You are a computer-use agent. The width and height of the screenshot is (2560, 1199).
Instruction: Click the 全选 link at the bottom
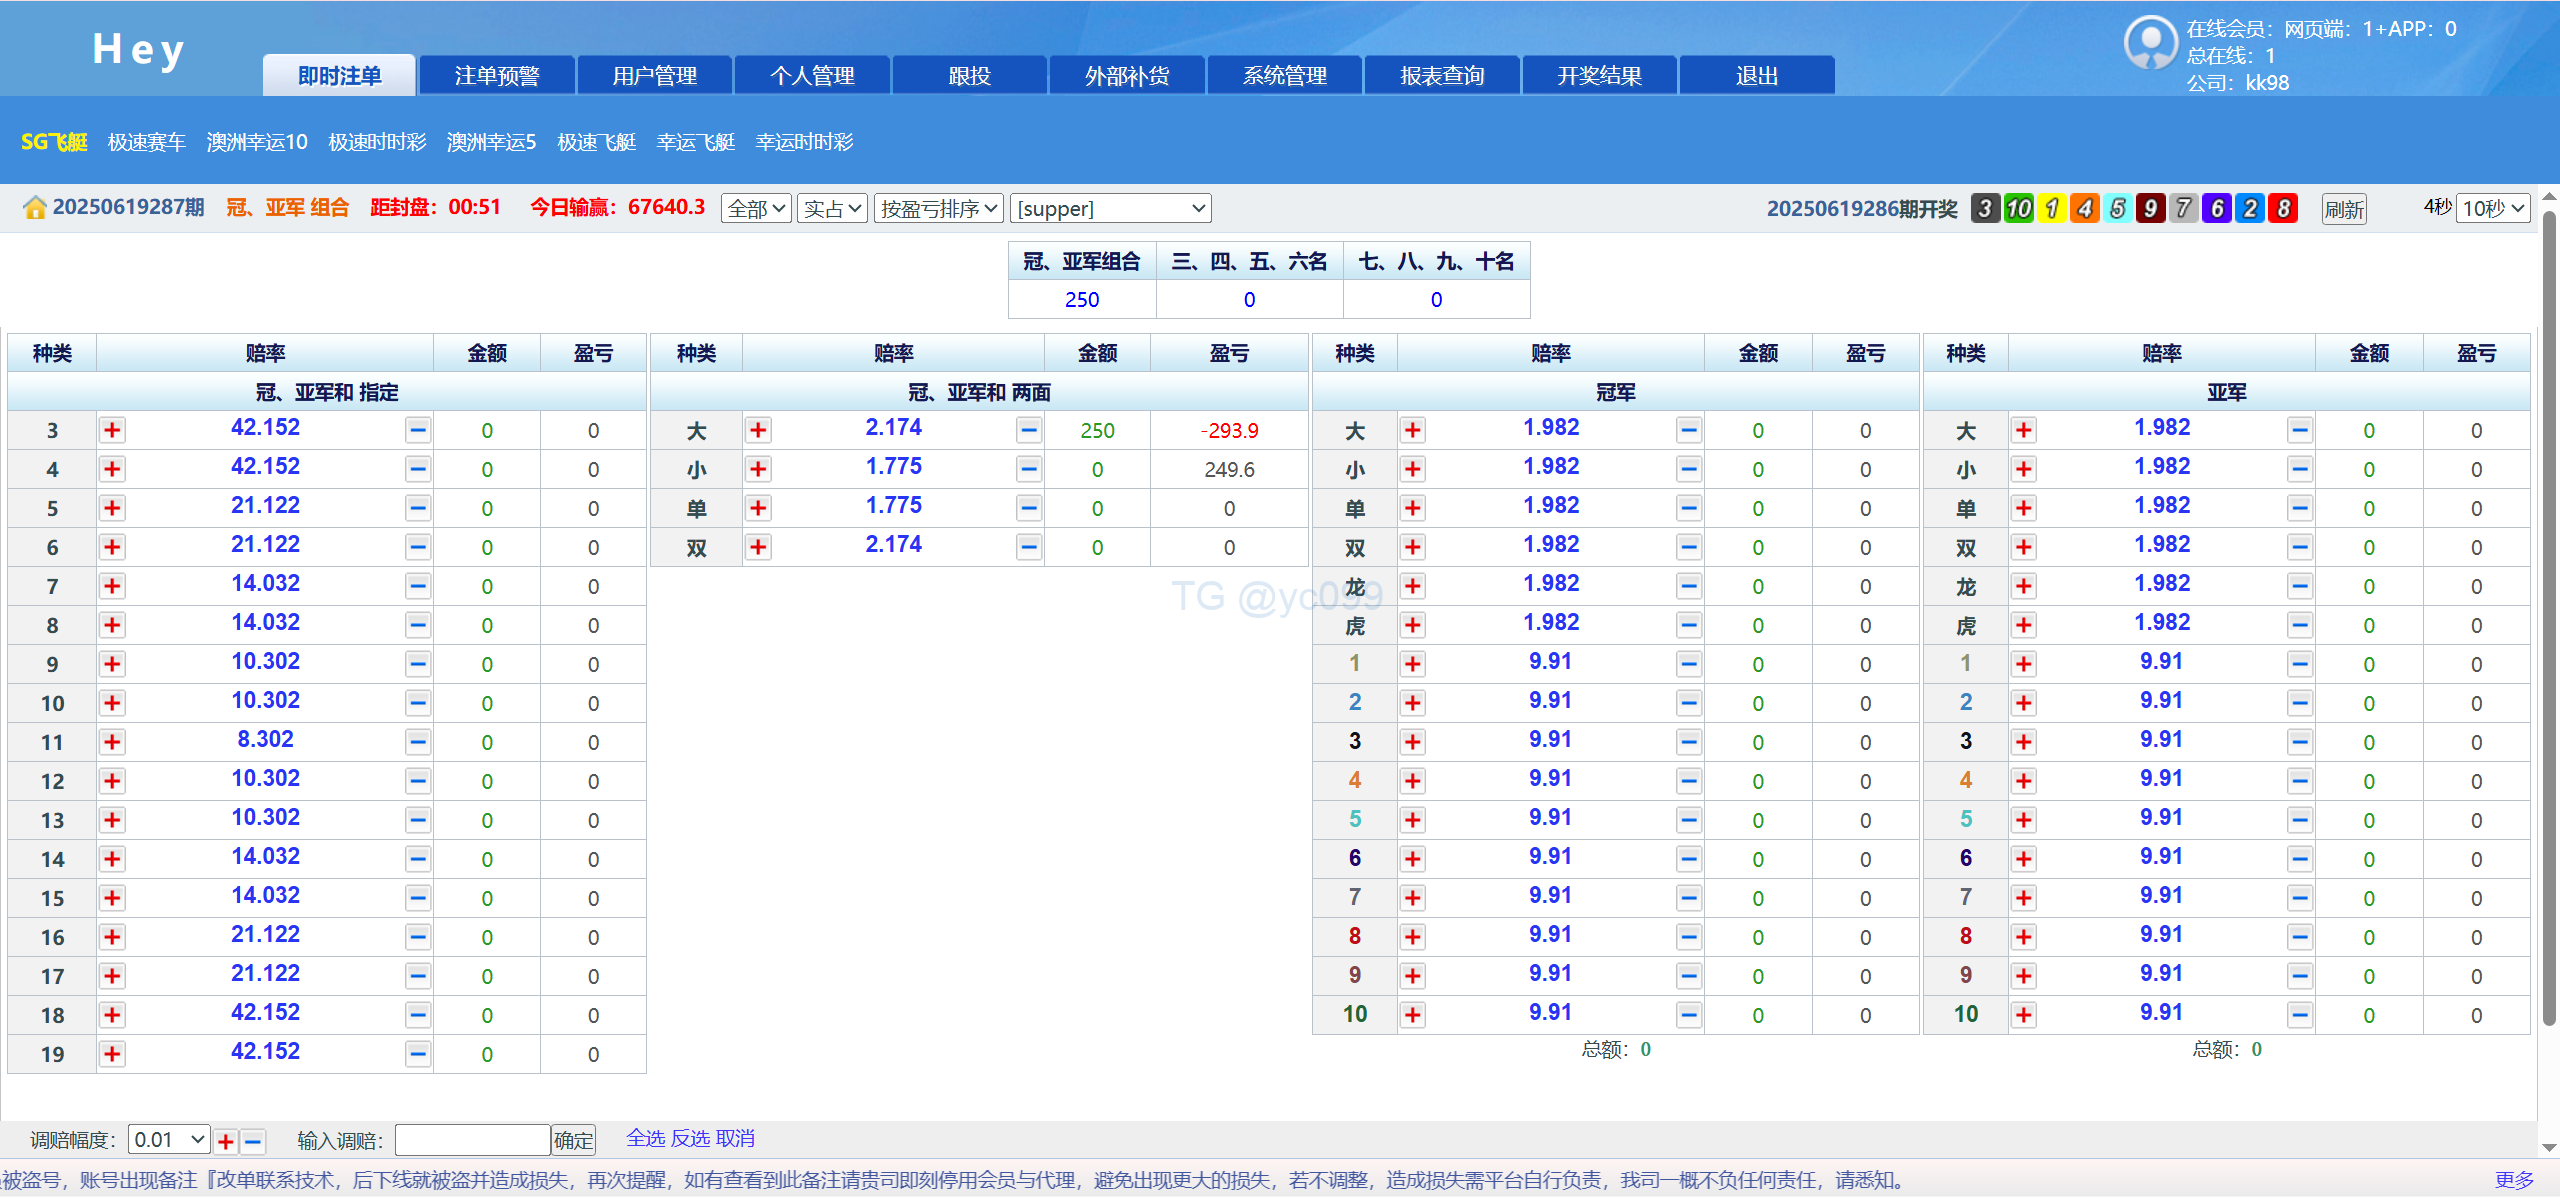tap(645, 1138)
